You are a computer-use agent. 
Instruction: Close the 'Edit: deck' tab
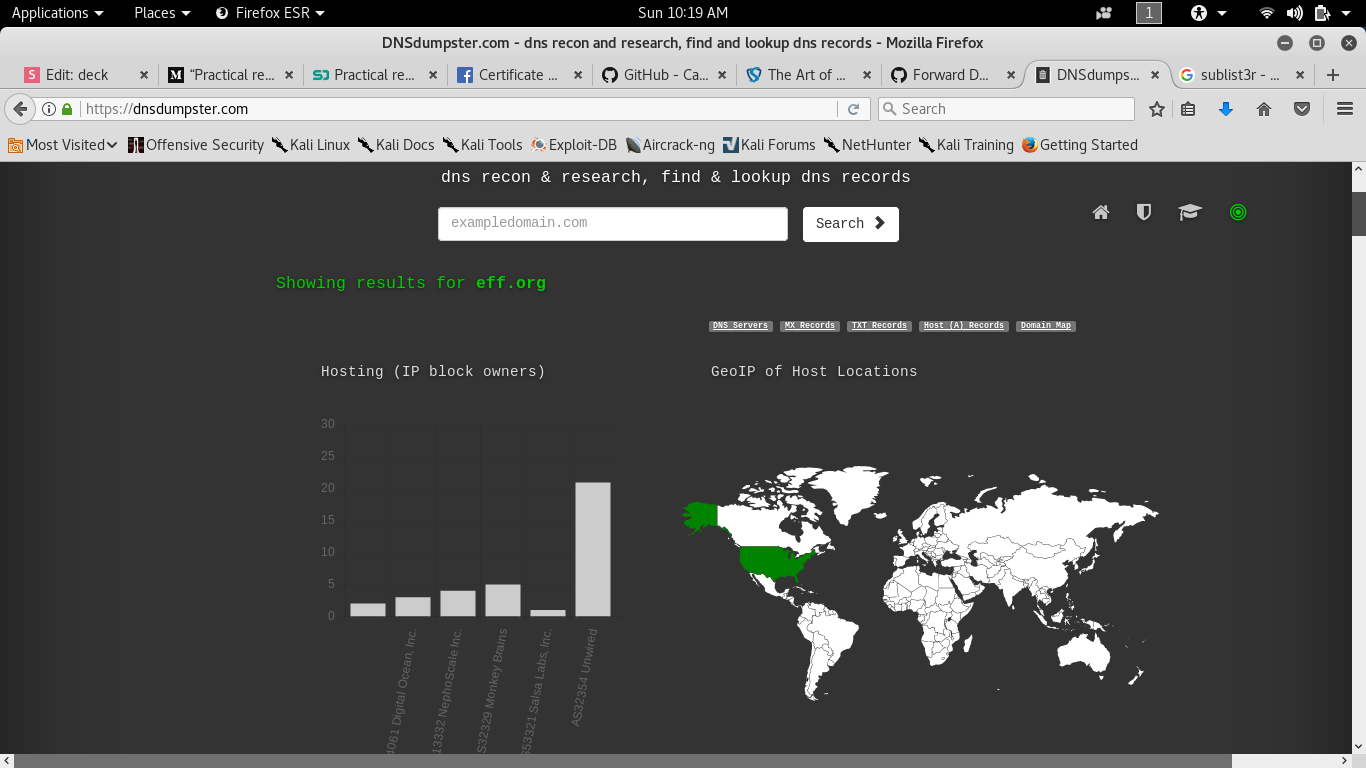pos(144,75)
